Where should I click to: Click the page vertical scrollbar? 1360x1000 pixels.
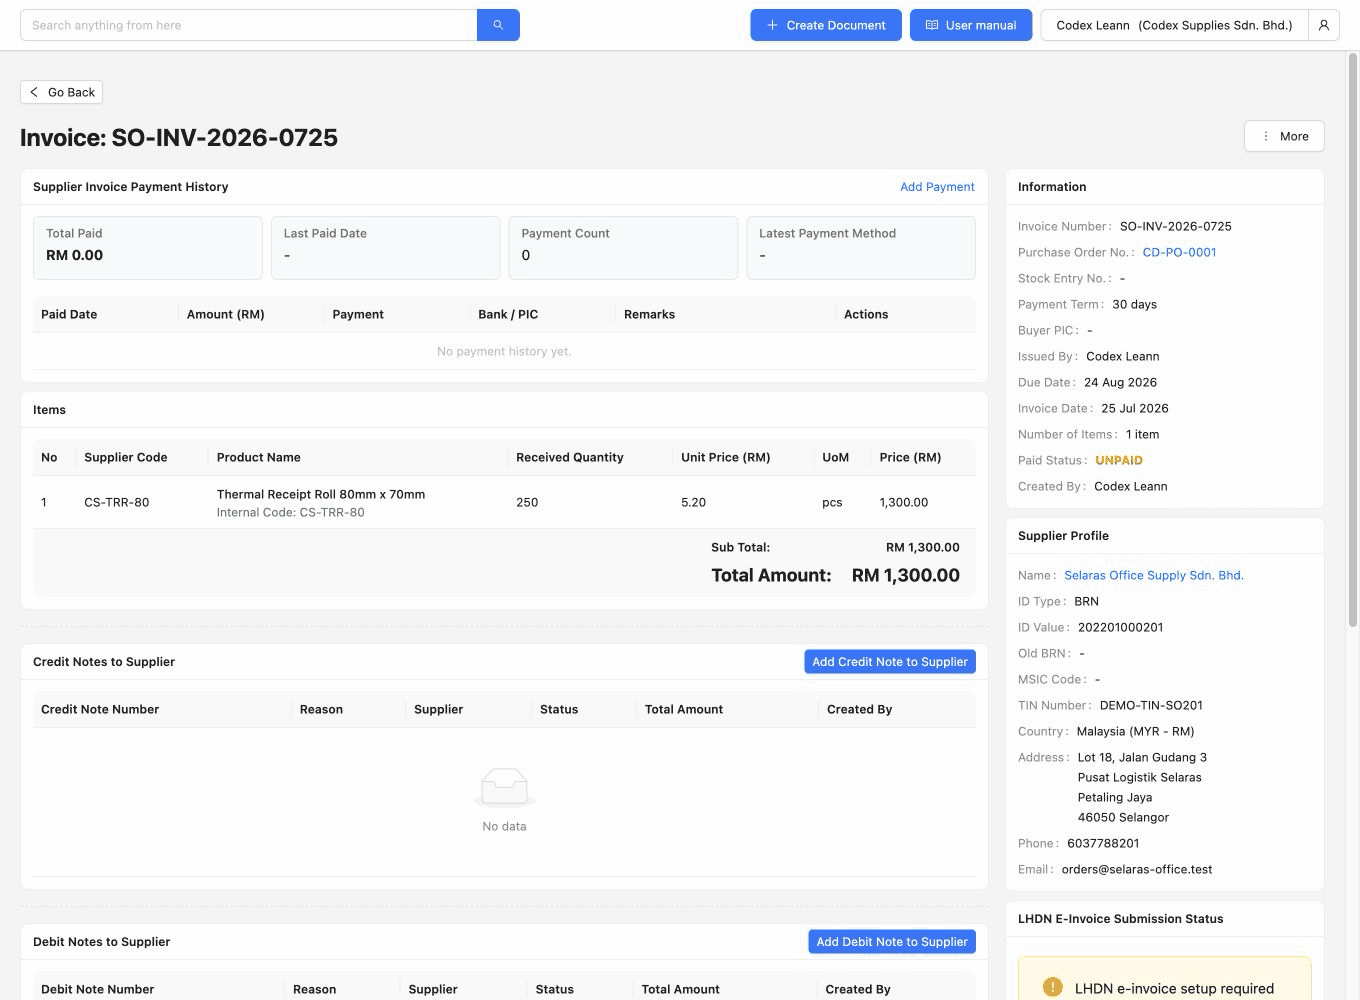1353,340
